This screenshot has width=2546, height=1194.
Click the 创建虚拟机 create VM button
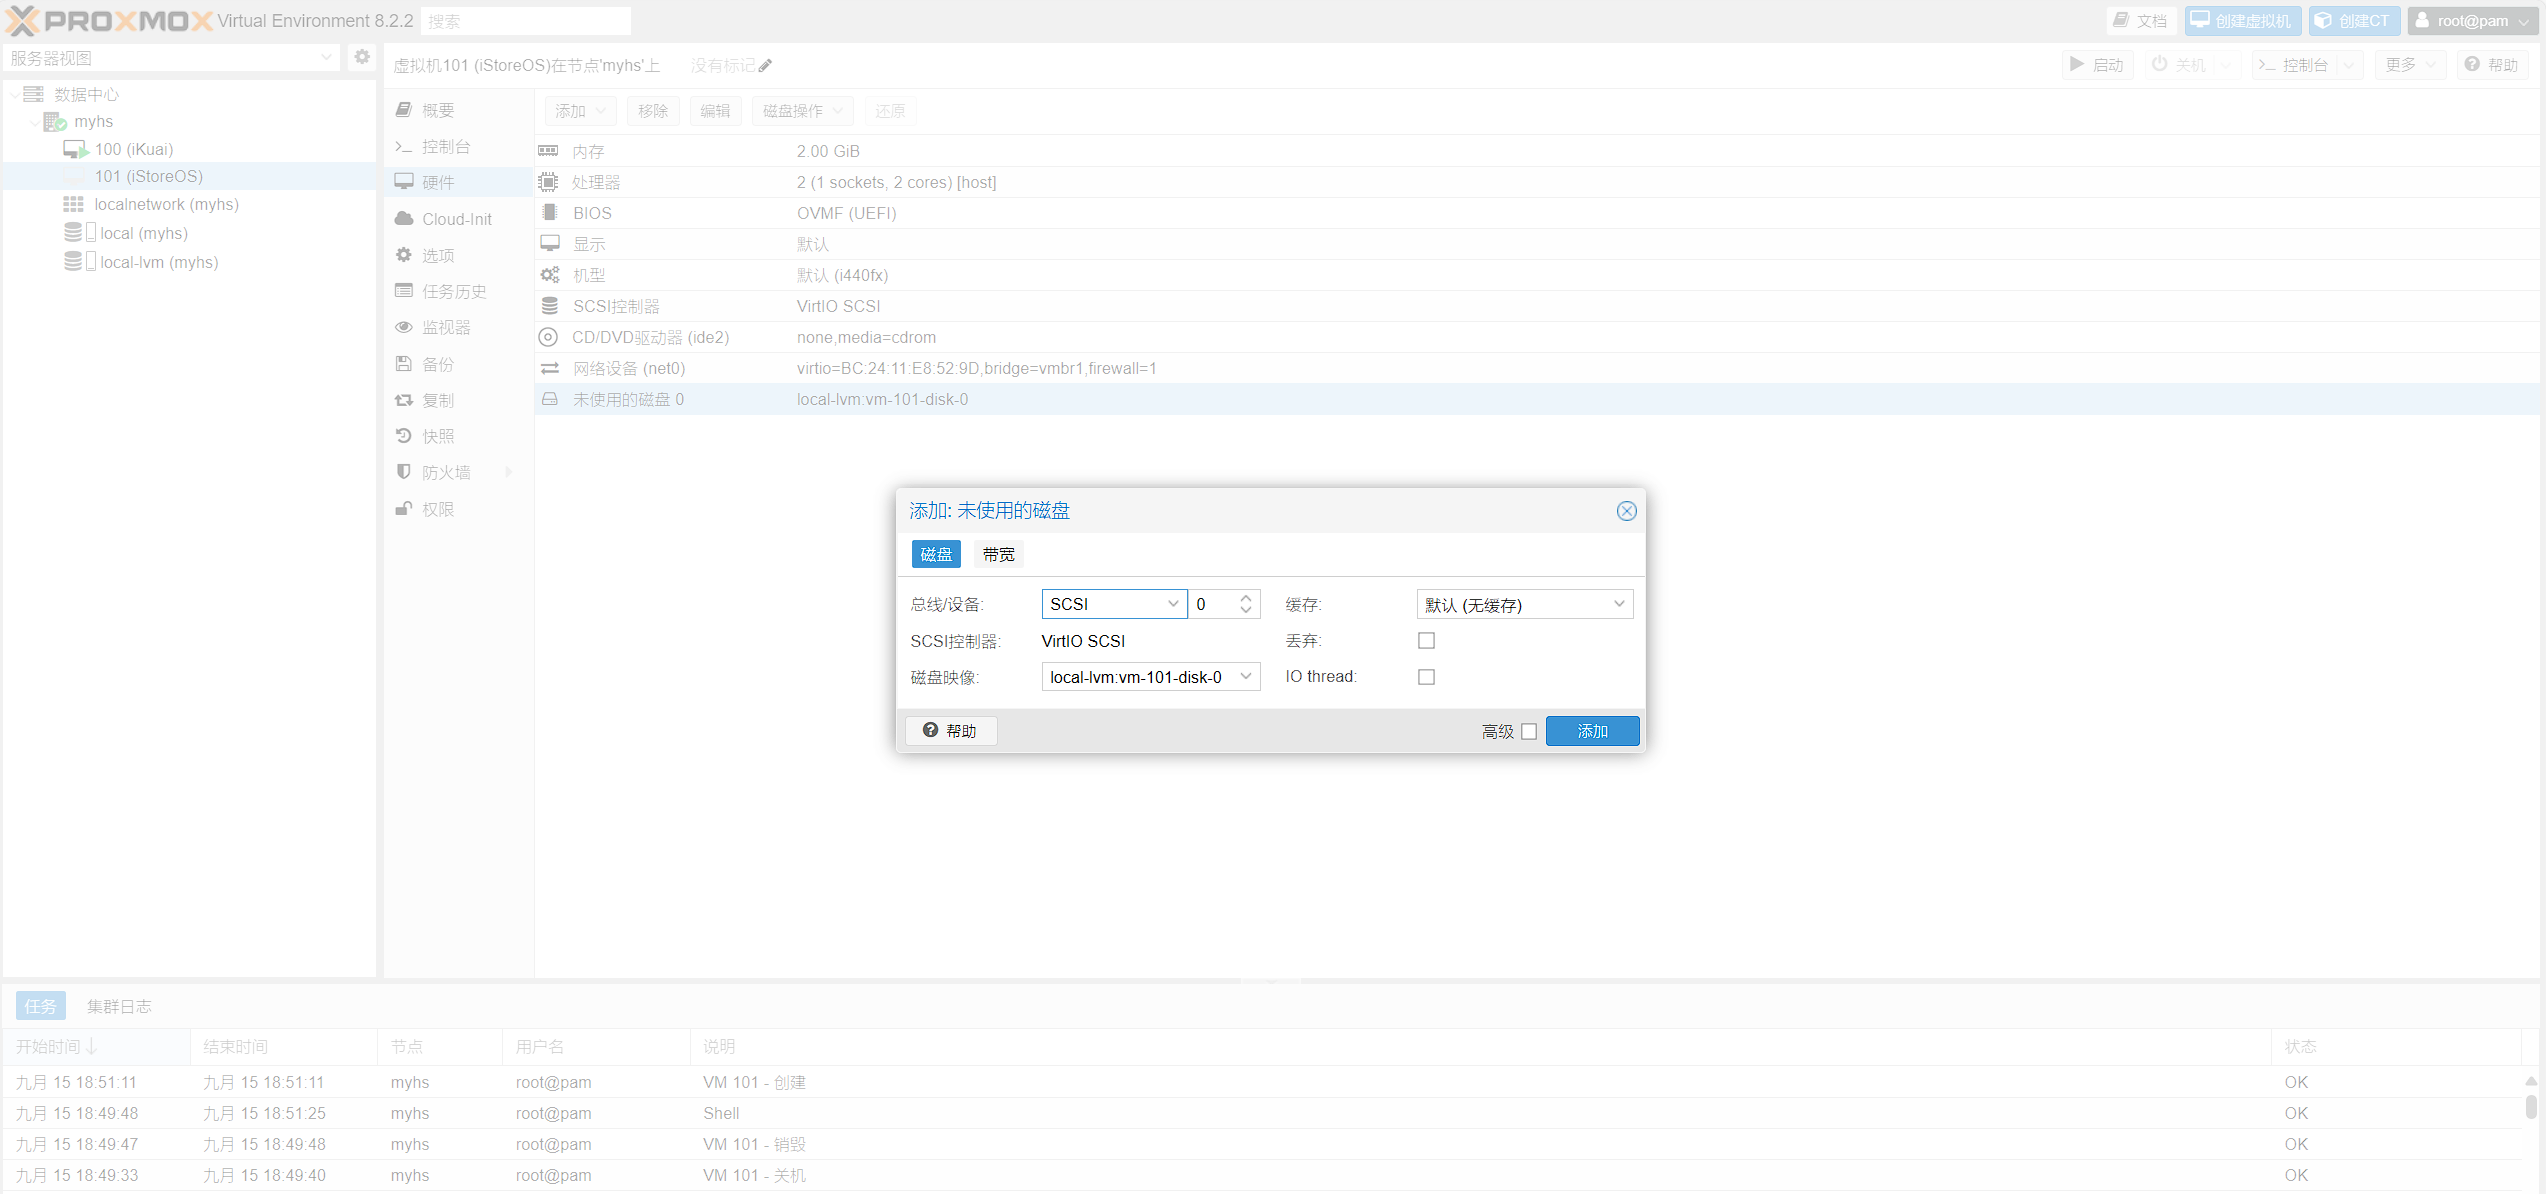click(x=2241, y=21)
